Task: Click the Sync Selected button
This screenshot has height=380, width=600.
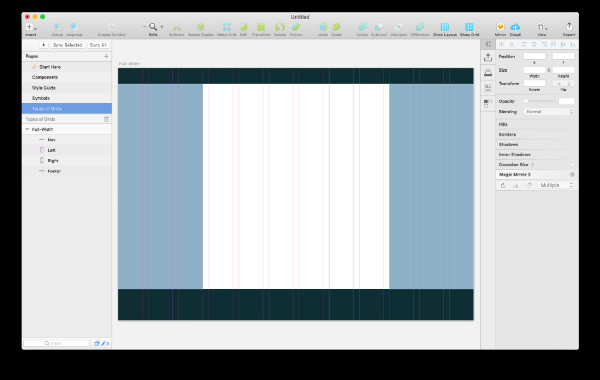Action: [x=67, y=45]
